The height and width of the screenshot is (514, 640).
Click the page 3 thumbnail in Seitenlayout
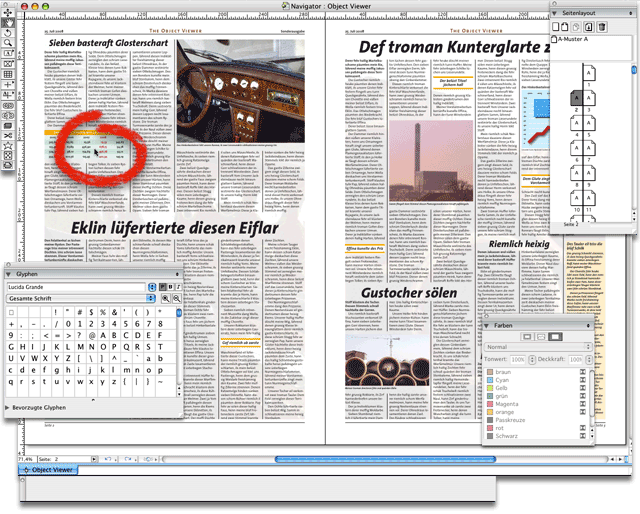click(x=589, y=98)
